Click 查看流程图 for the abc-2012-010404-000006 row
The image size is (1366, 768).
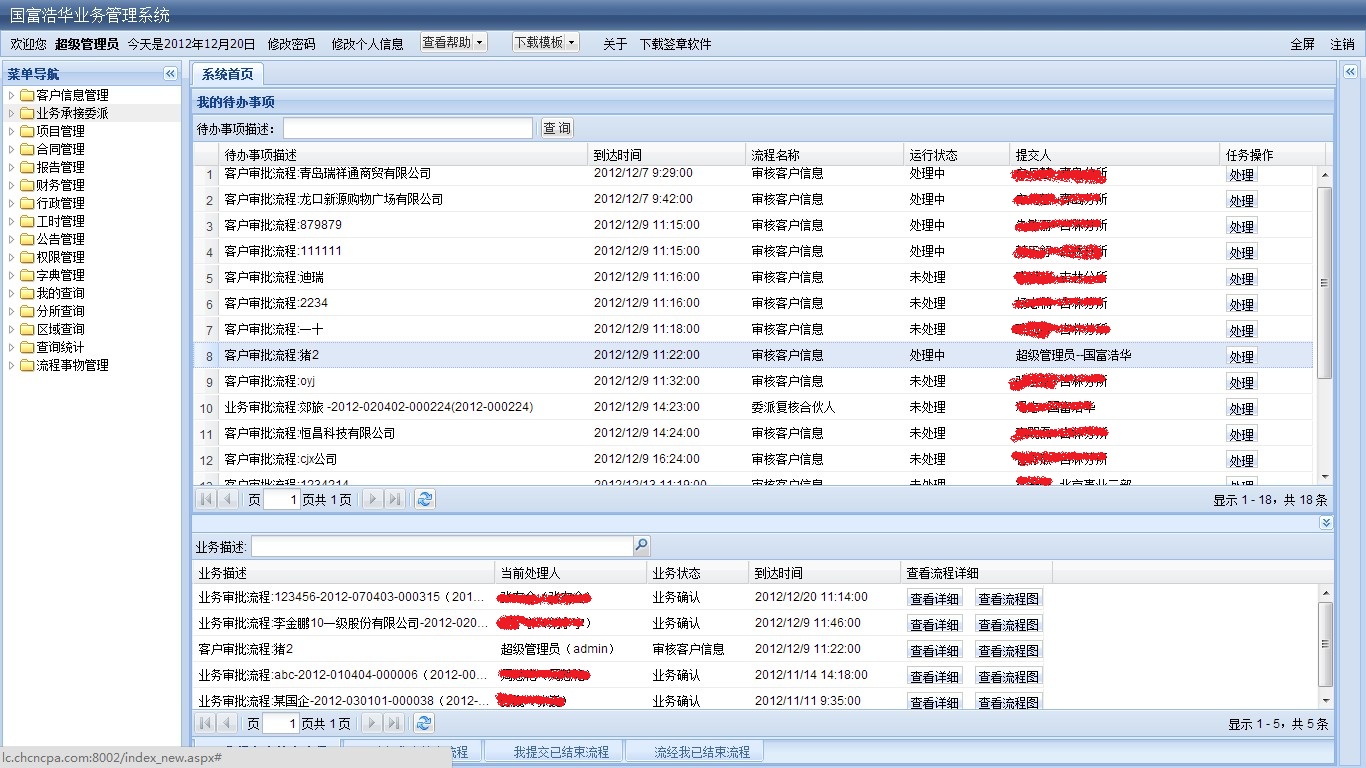click(x=1008, y=677)
